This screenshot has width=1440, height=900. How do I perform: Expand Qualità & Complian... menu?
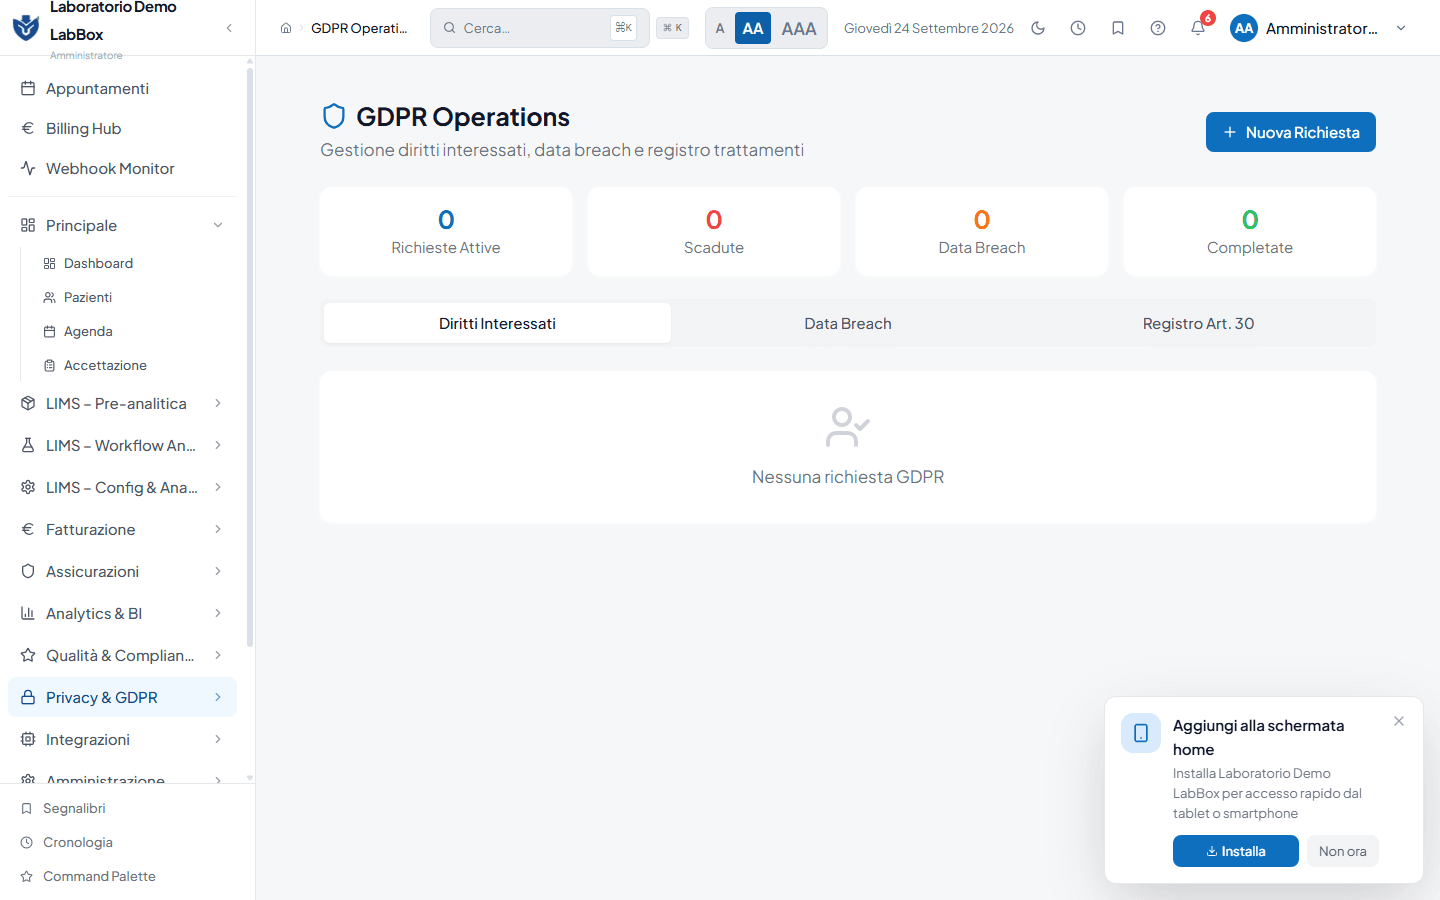[122, 655]
